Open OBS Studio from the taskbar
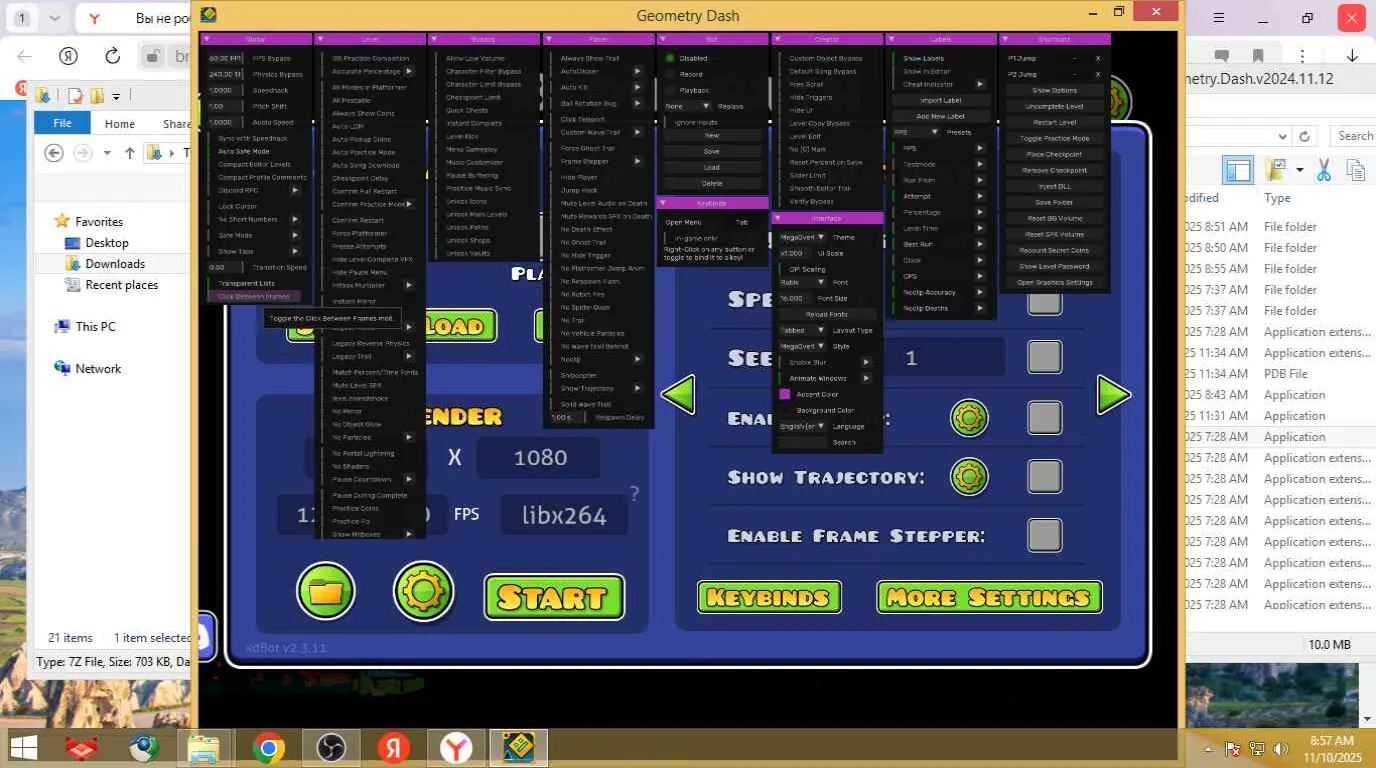1376x768 pixels. [330, 748]
